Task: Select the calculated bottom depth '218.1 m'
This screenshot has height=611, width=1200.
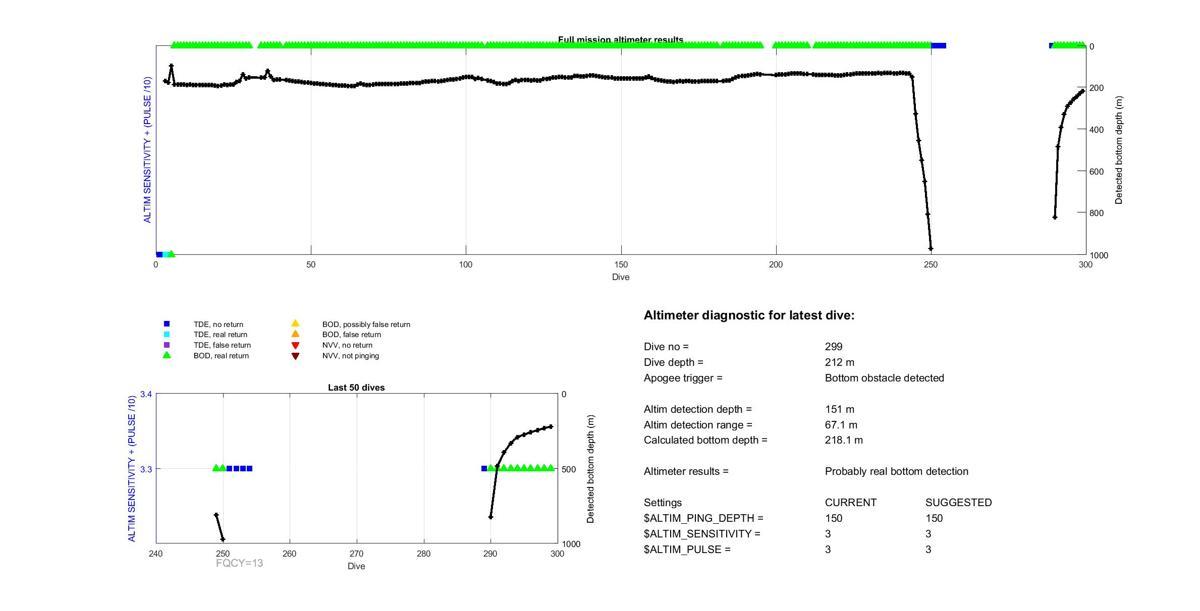Action: 846,440
